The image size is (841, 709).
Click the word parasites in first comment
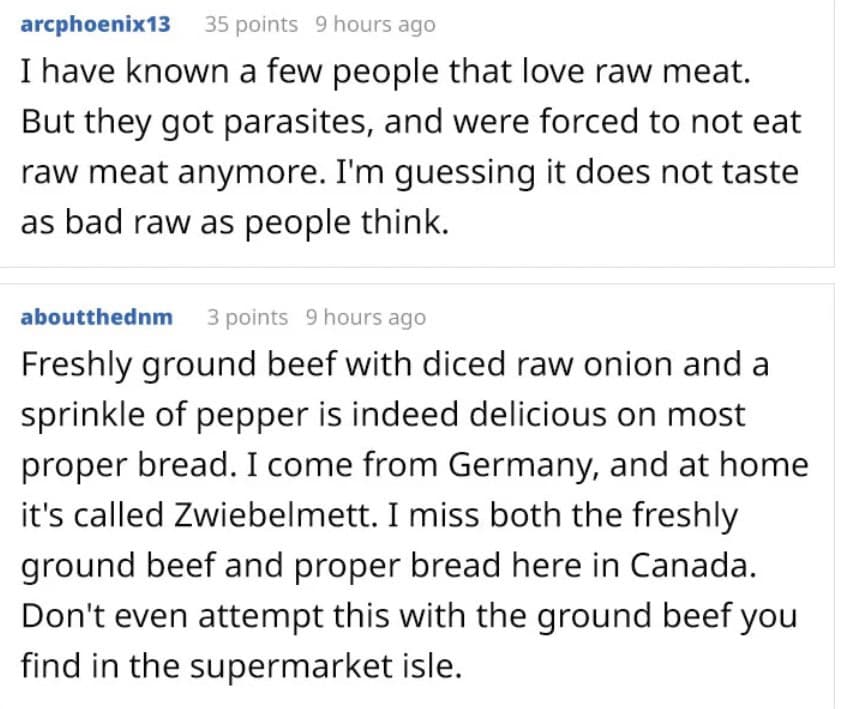point(298,122)
